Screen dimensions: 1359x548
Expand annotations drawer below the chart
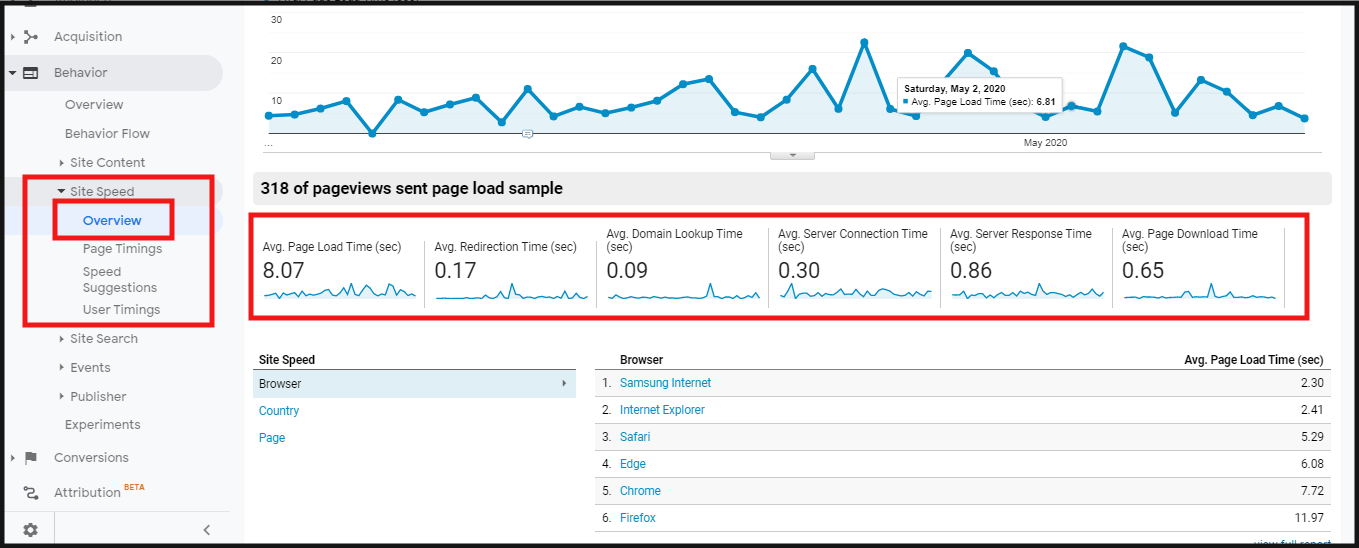pyautogui.click(x=792, y=155)
